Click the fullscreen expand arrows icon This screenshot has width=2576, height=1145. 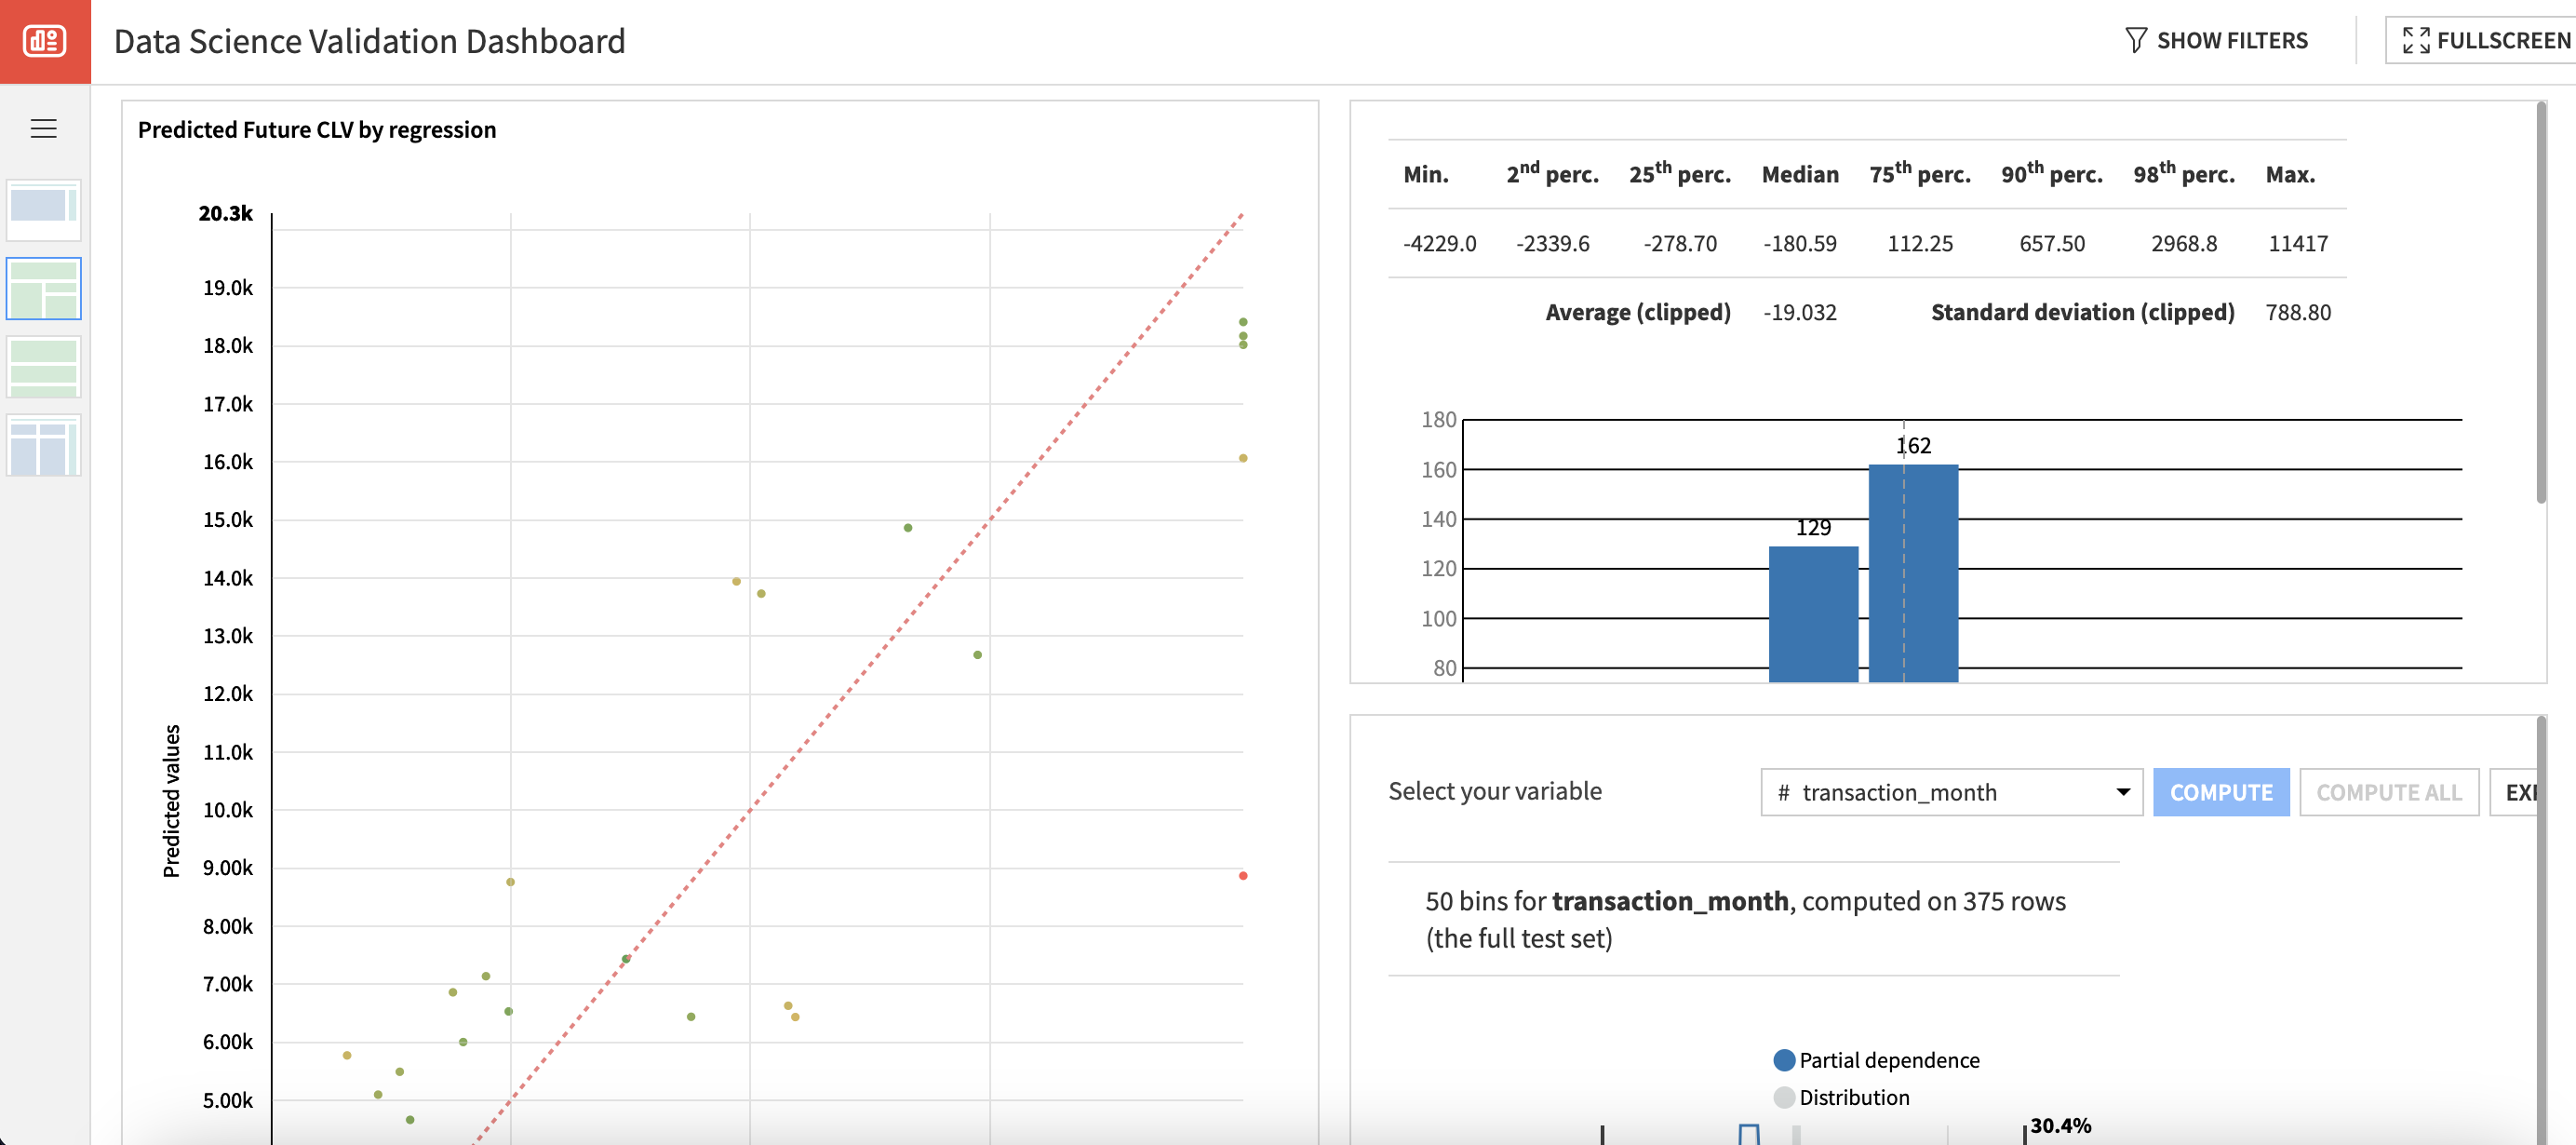pyautogui.click(x=2416, y=40)
